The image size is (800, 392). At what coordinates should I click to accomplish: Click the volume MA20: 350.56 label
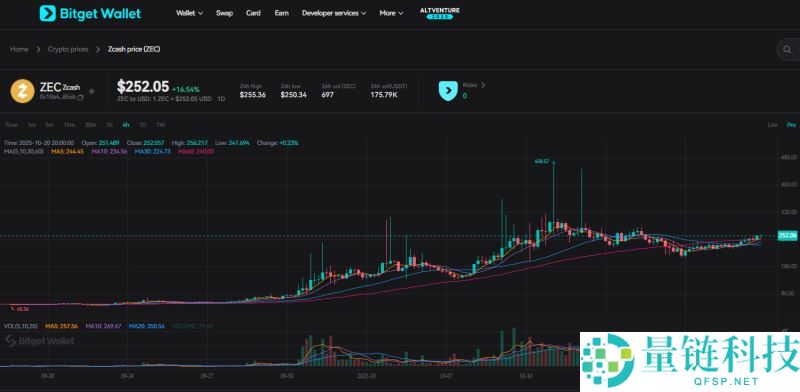click(x=147, y=326)
